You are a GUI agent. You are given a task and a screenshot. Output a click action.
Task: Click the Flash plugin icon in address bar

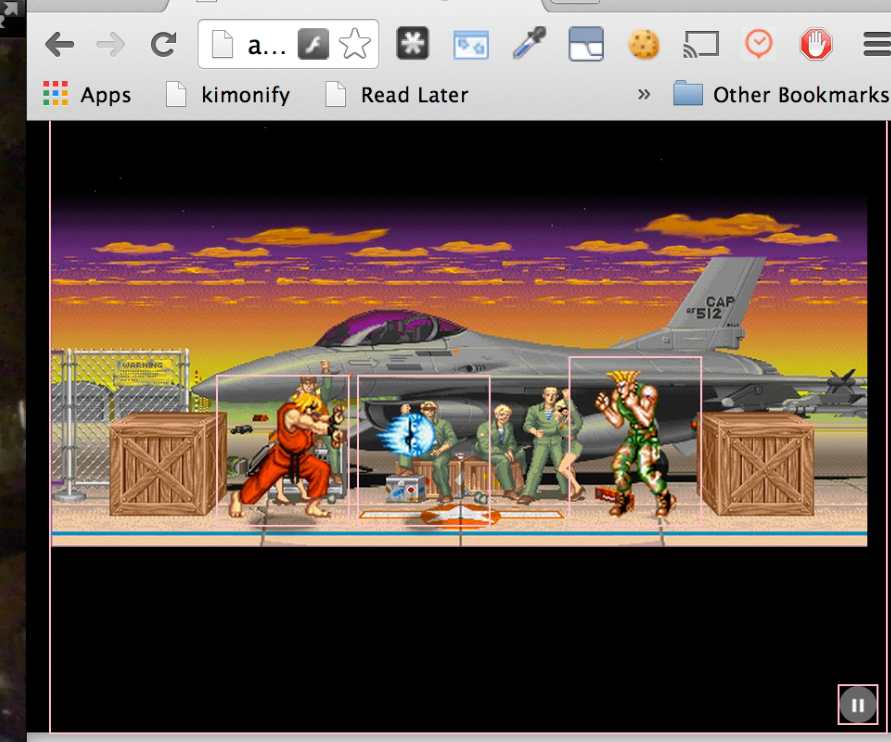point(313,44)
